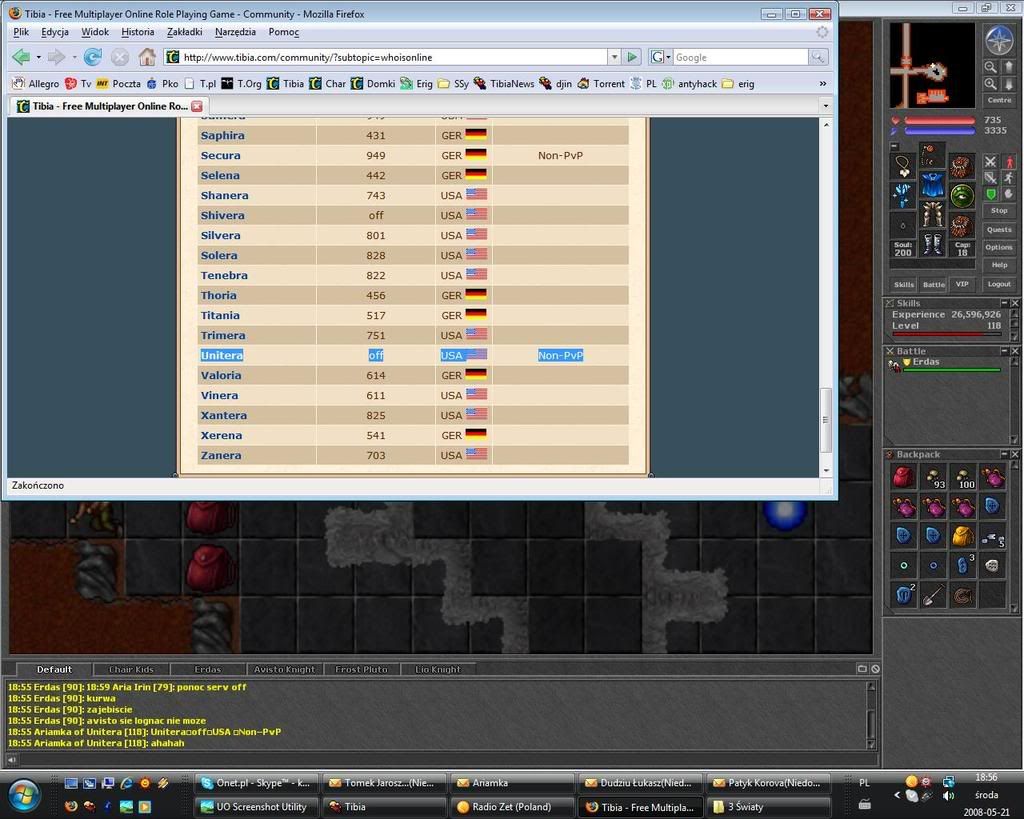The image size is (1024, 819).
Task: Open the search engine selector dropdown
Action: click(x=660, y=57)
